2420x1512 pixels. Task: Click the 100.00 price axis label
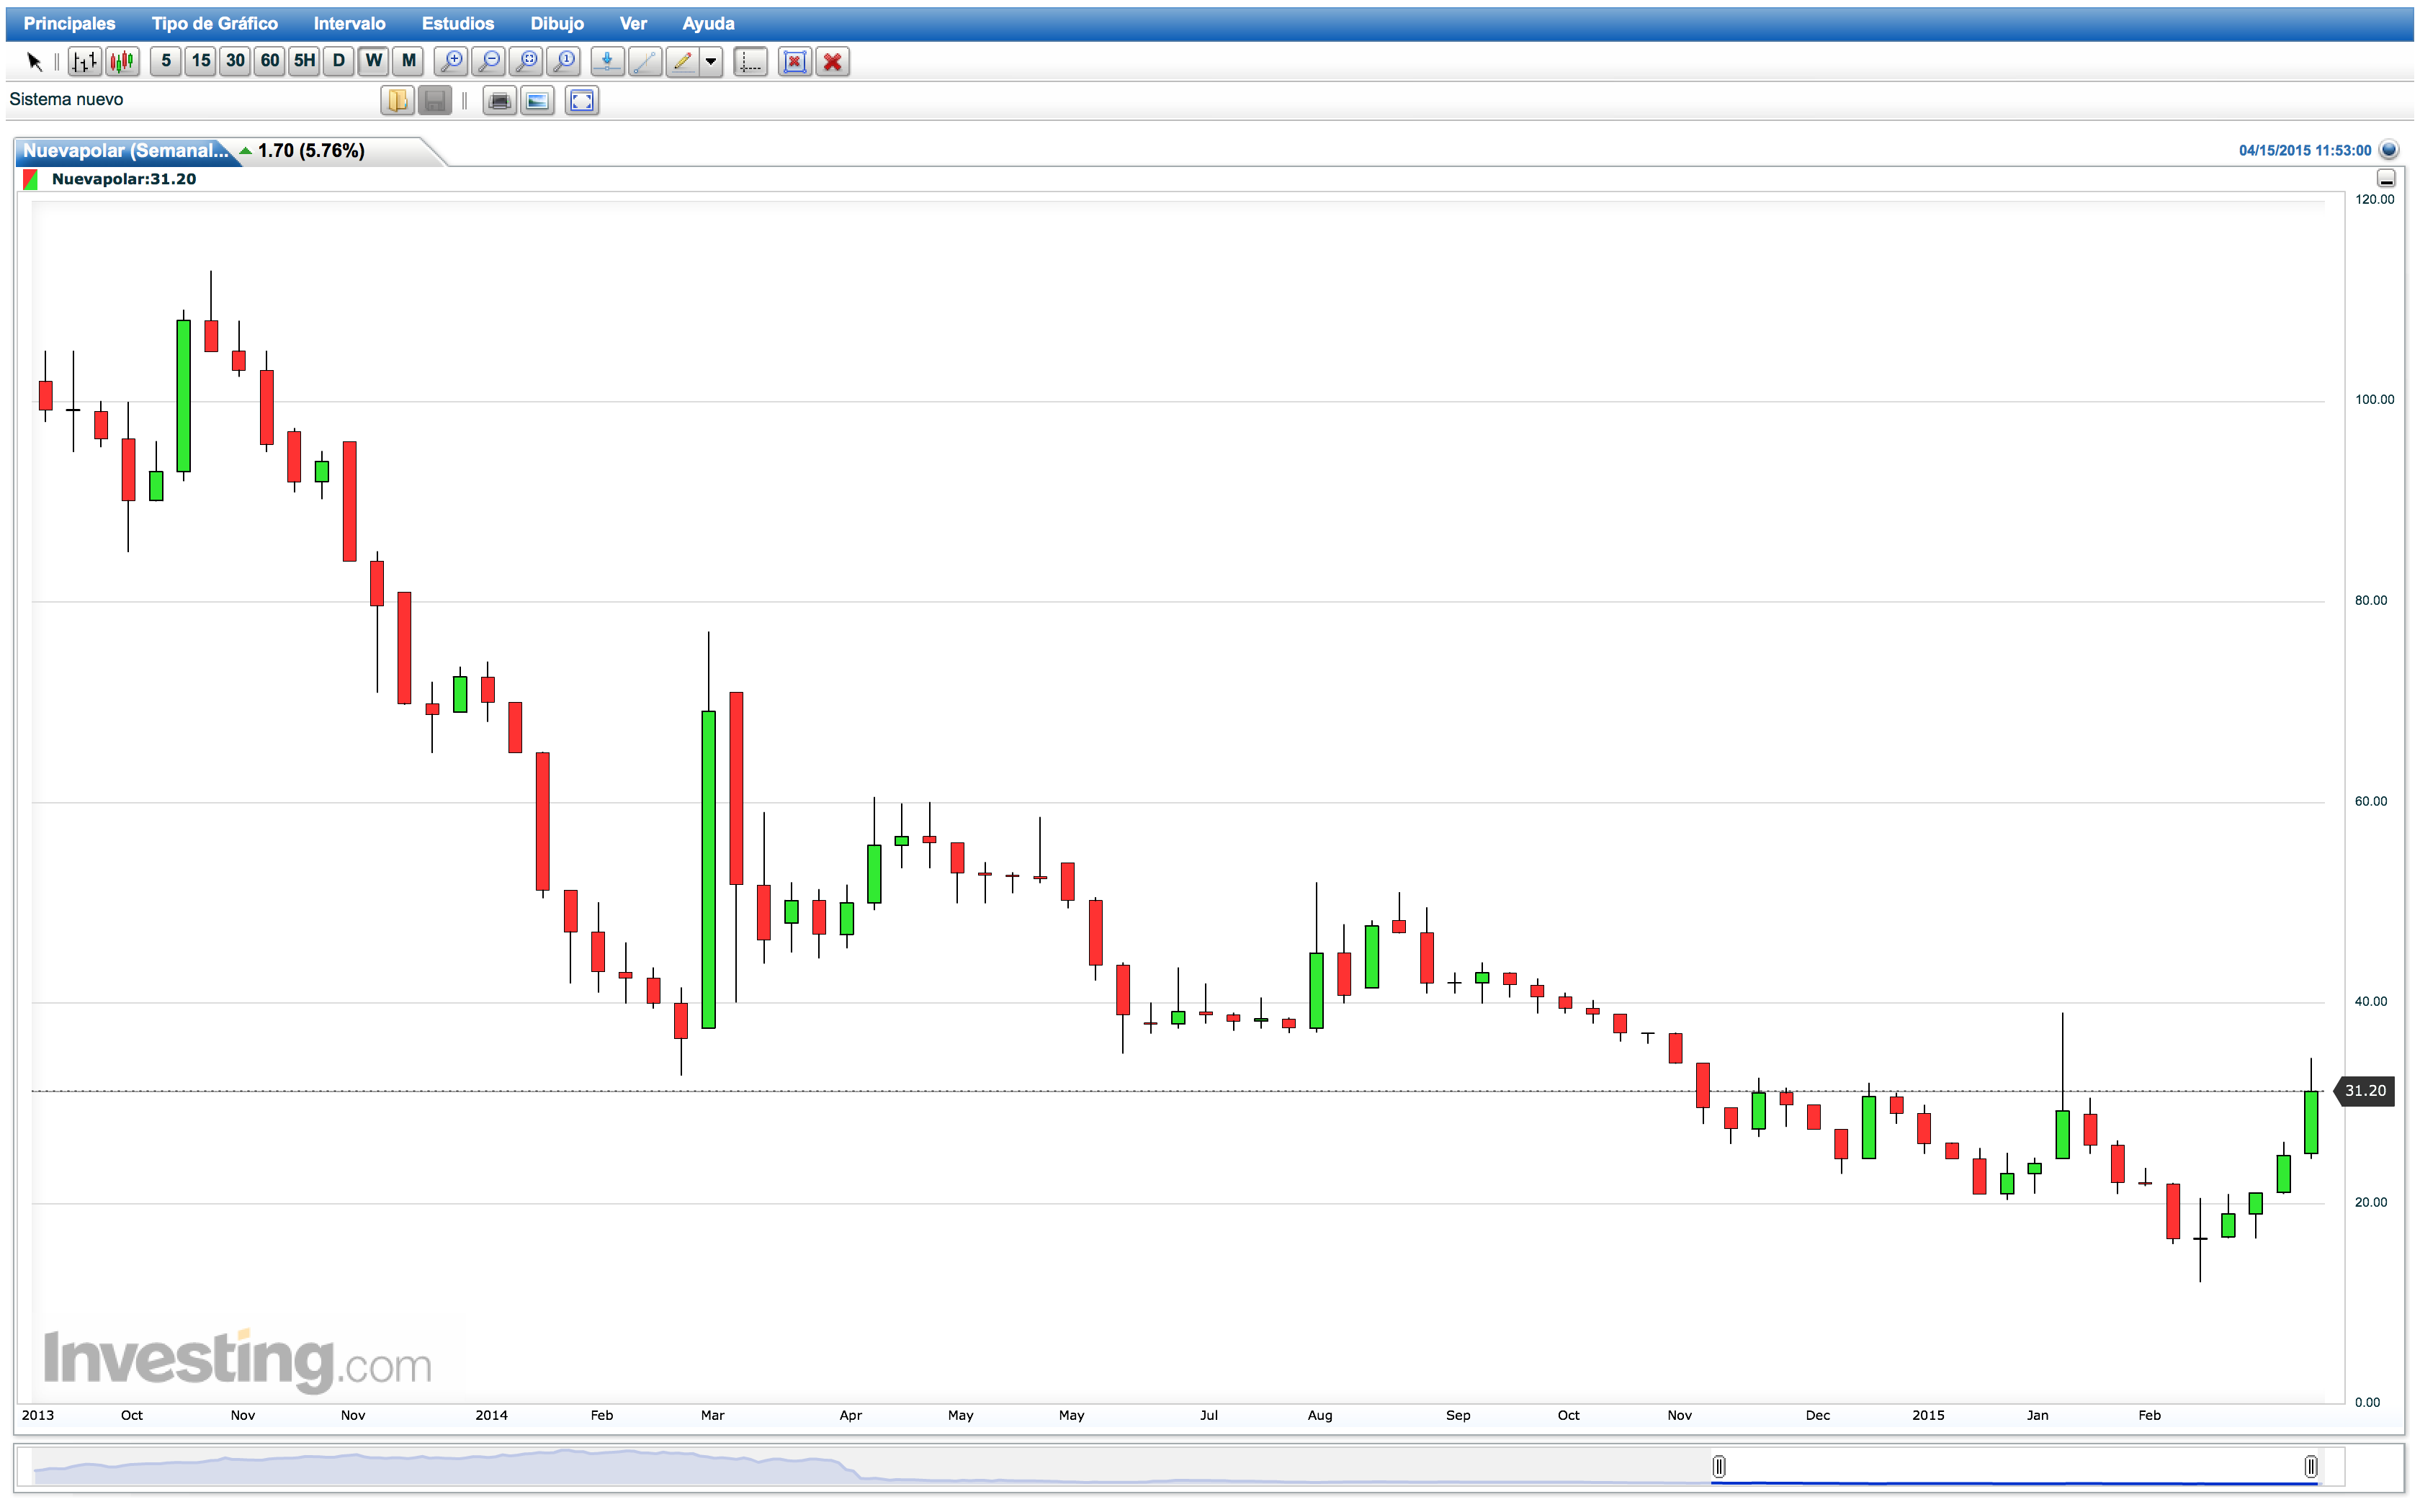[2374, 400]
